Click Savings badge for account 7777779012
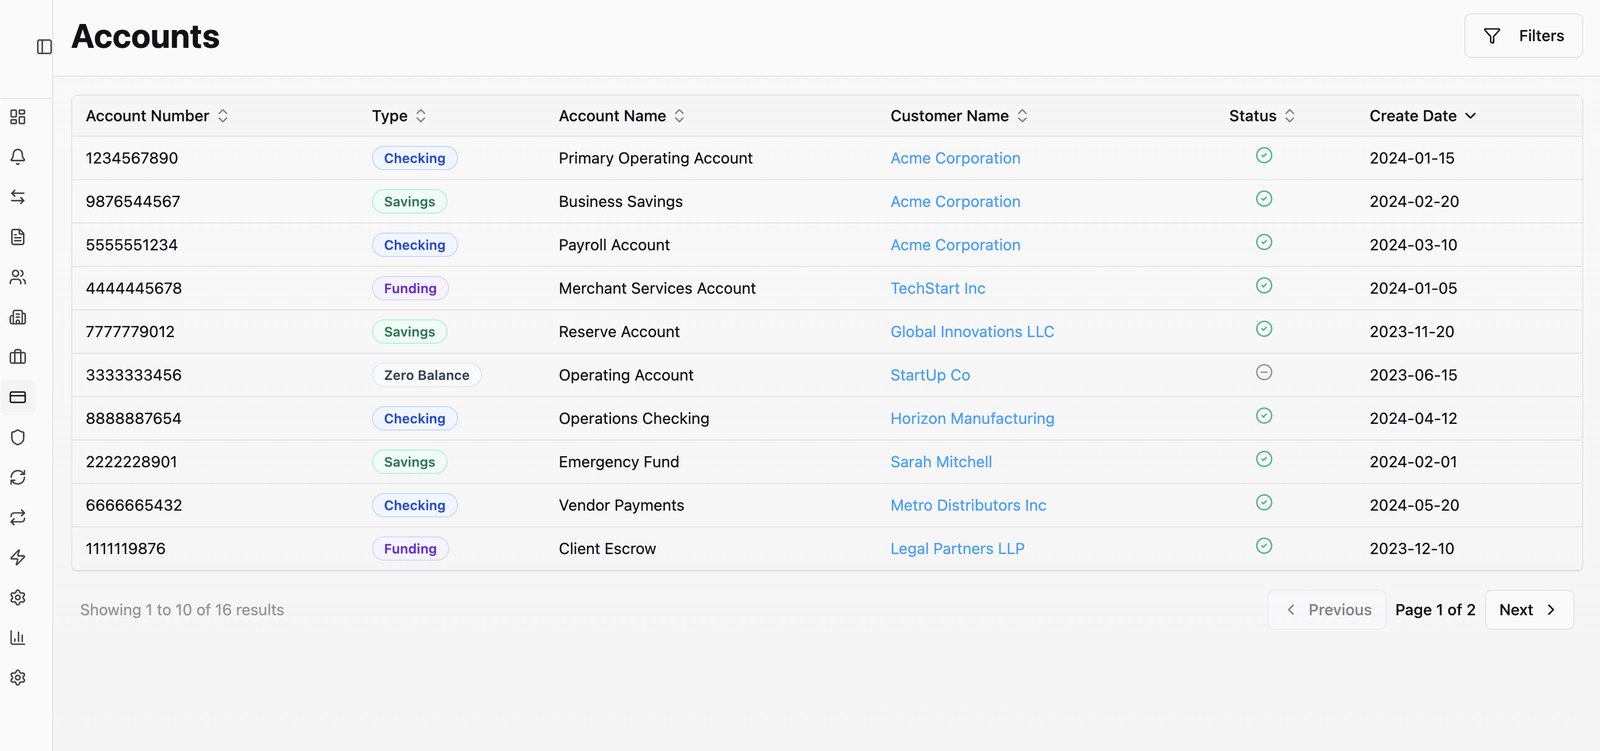The width and height of the screenshot is (1600, 751). 409,332
